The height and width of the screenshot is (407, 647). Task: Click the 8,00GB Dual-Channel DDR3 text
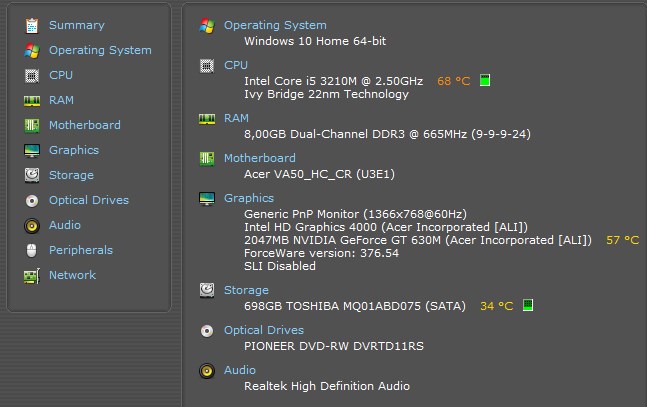[x=387, y=134]
